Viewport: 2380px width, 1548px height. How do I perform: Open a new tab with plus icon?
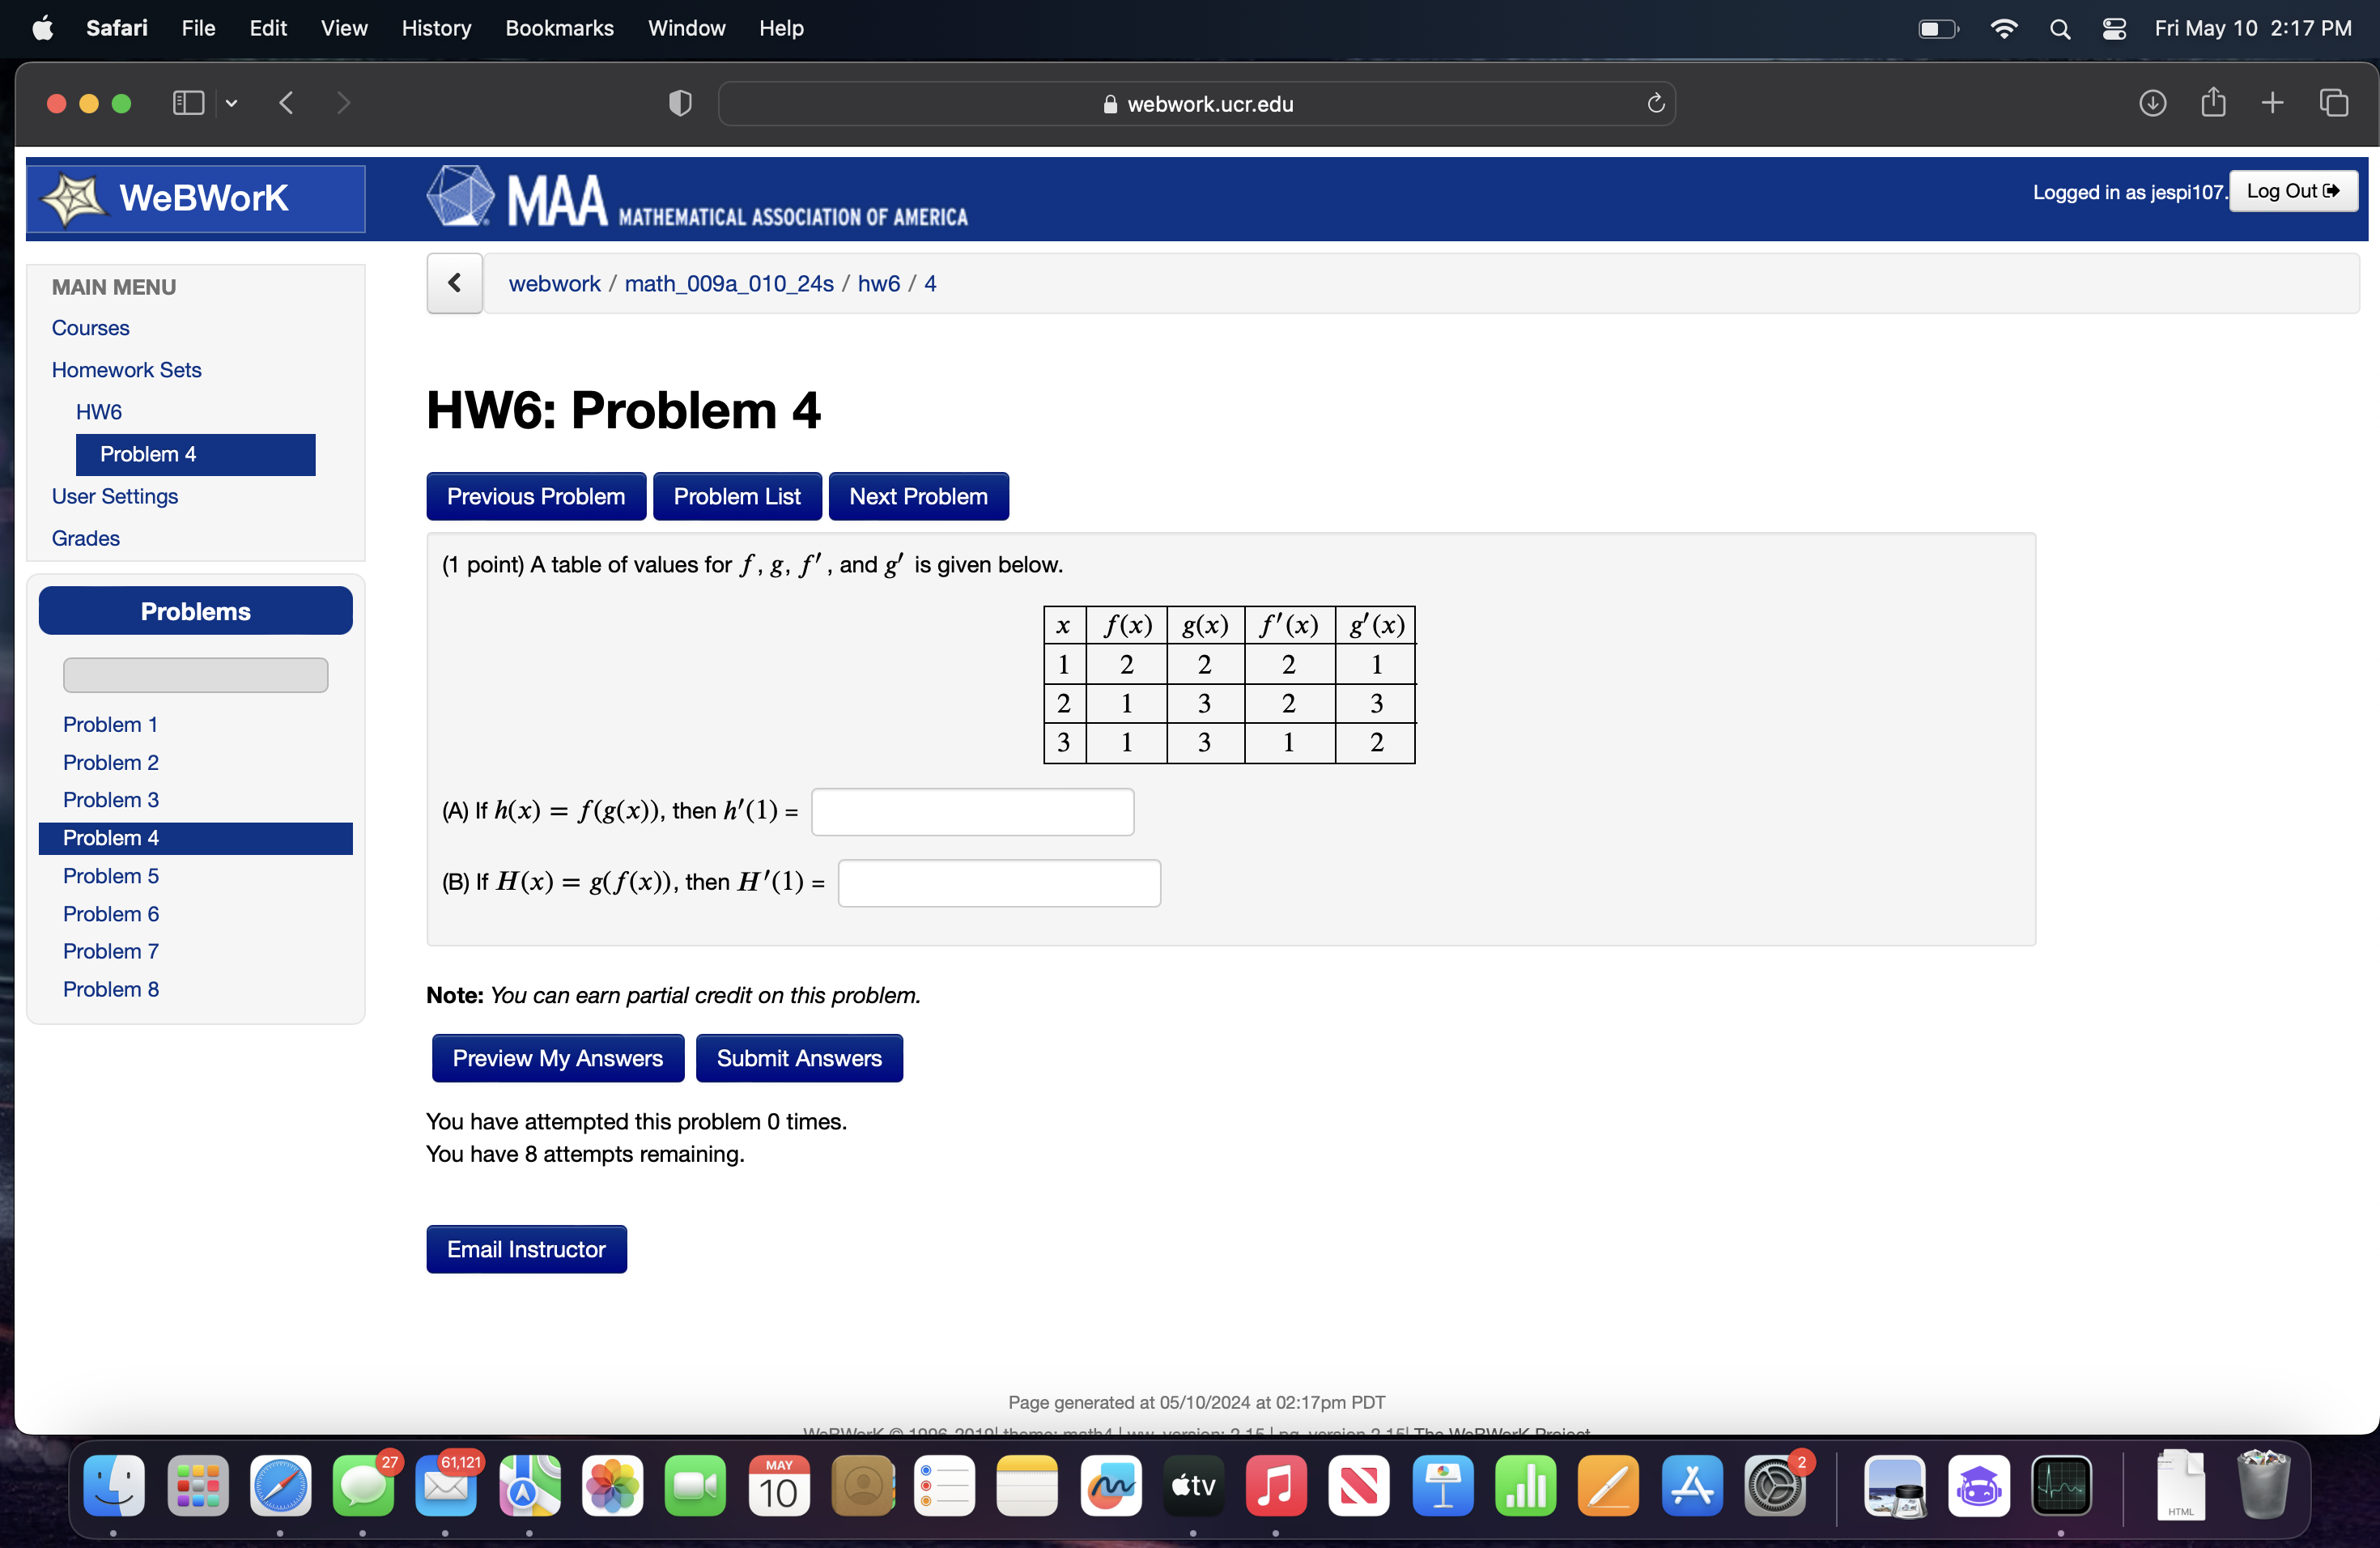(2272, 103)
